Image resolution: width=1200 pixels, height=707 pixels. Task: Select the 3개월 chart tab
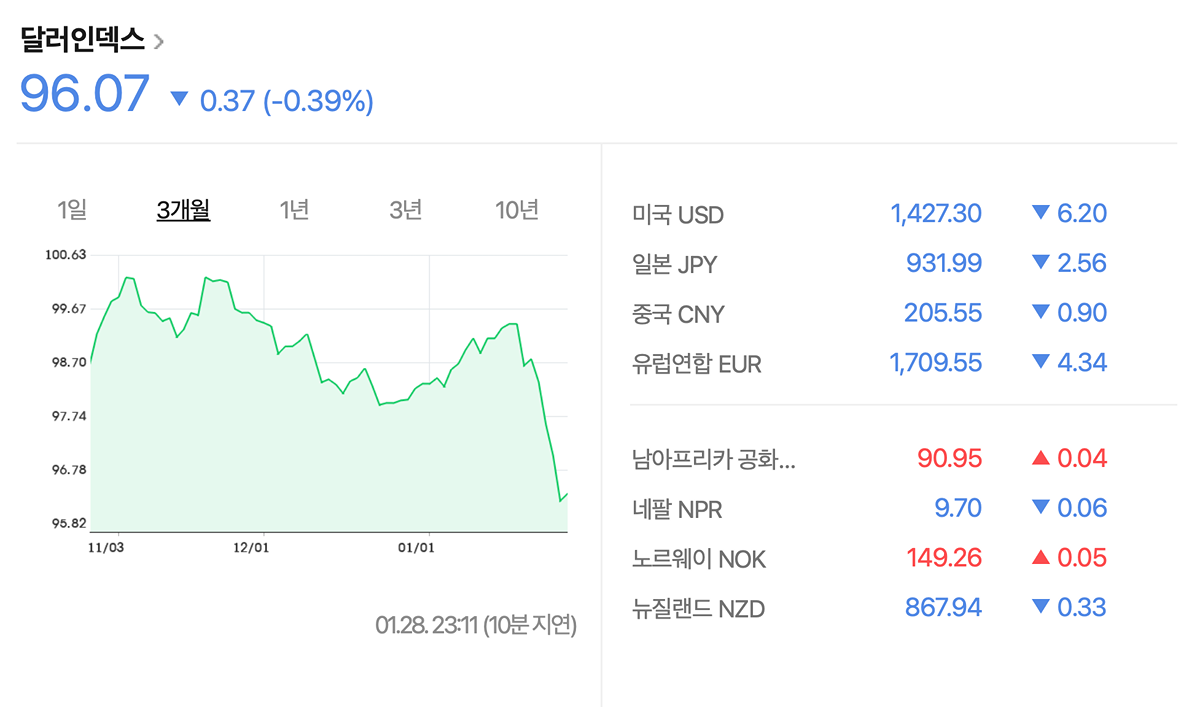(183, 210)
